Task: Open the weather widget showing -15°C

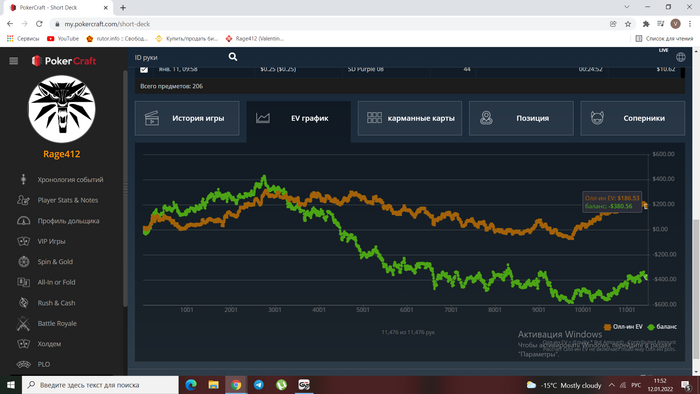Action: click(x=564, y=385)
